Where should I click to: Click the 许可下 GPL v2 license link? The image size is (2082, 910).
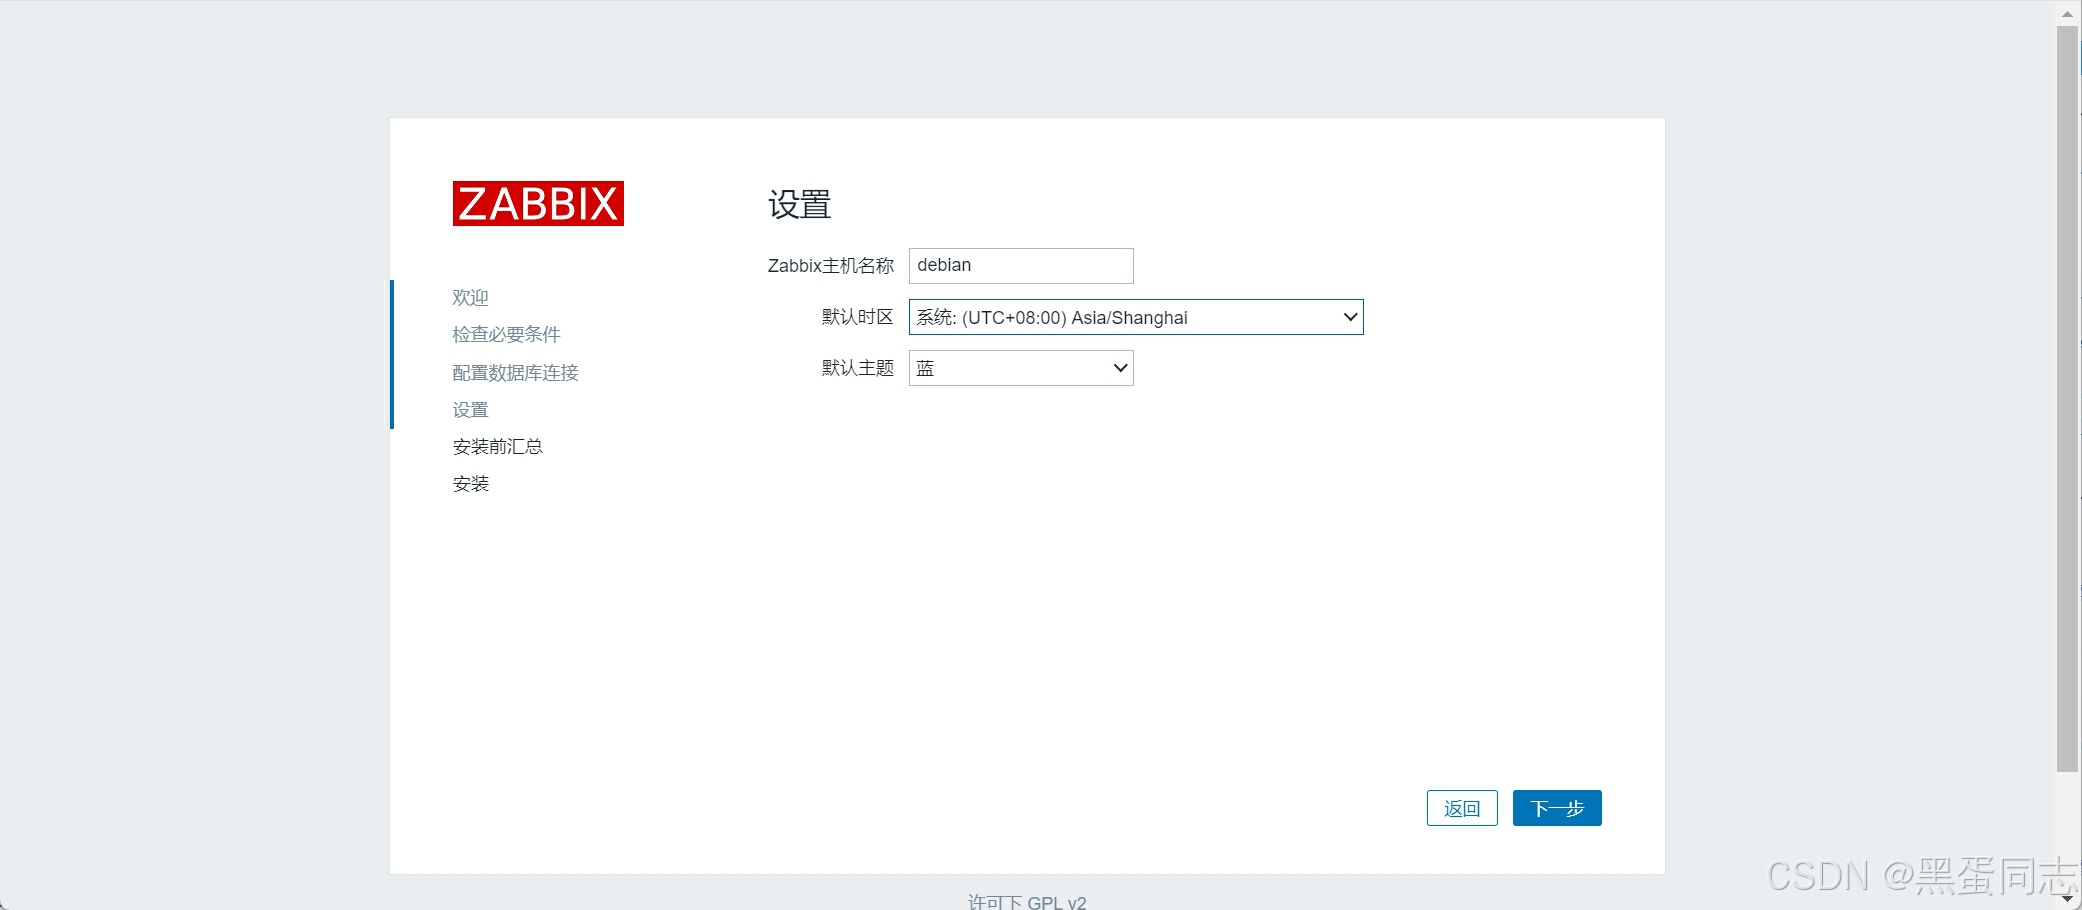tap(1027, 902)
